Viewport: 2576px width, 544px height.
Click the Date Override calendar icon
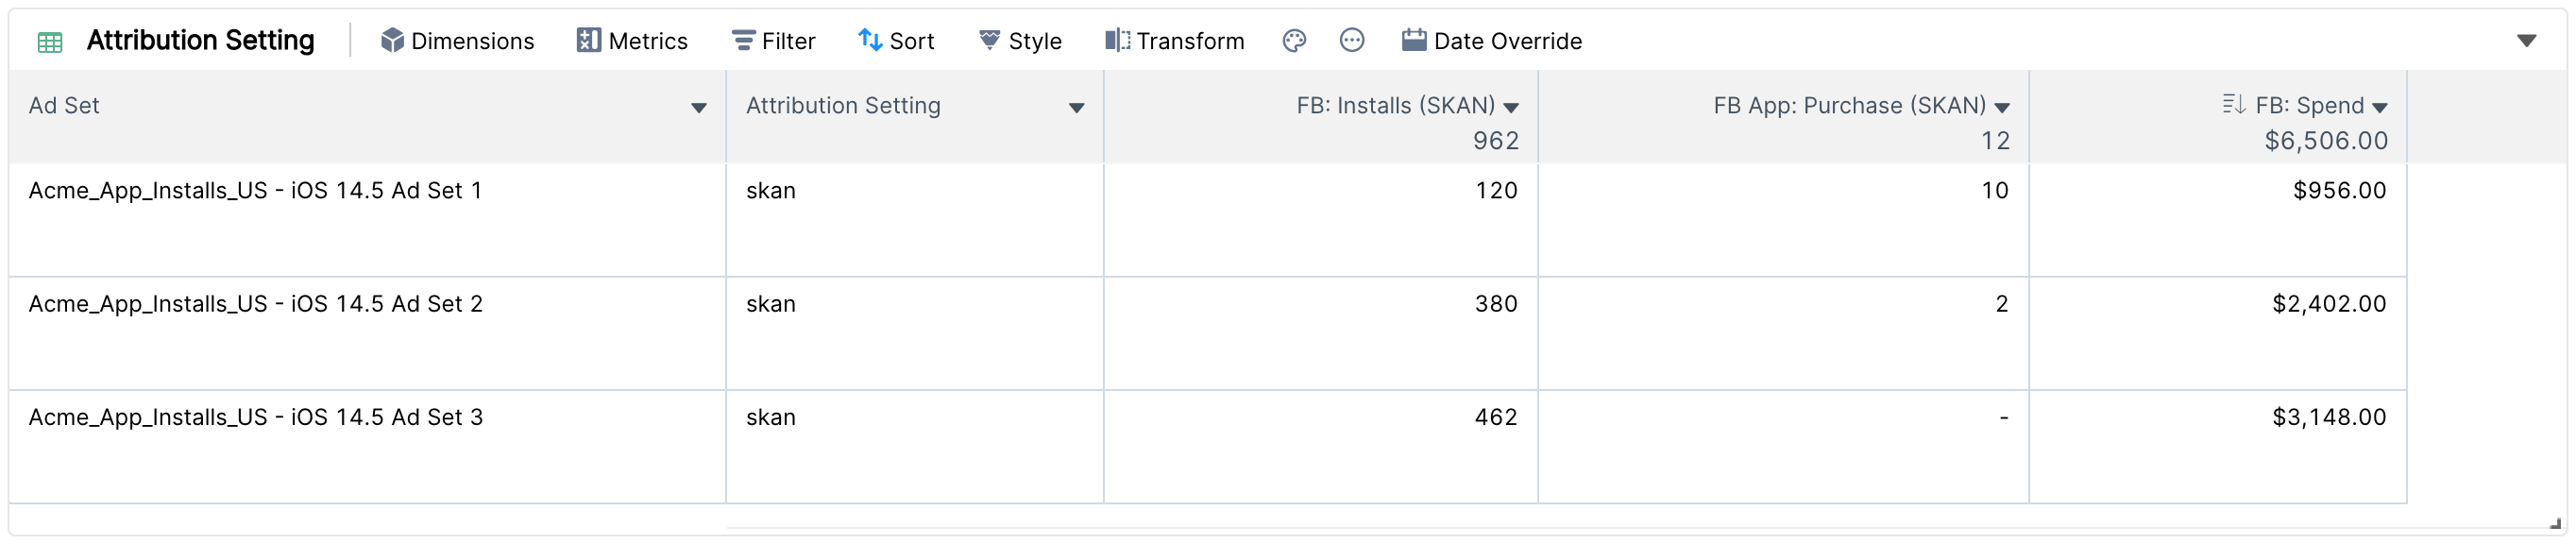[1414, 40]
